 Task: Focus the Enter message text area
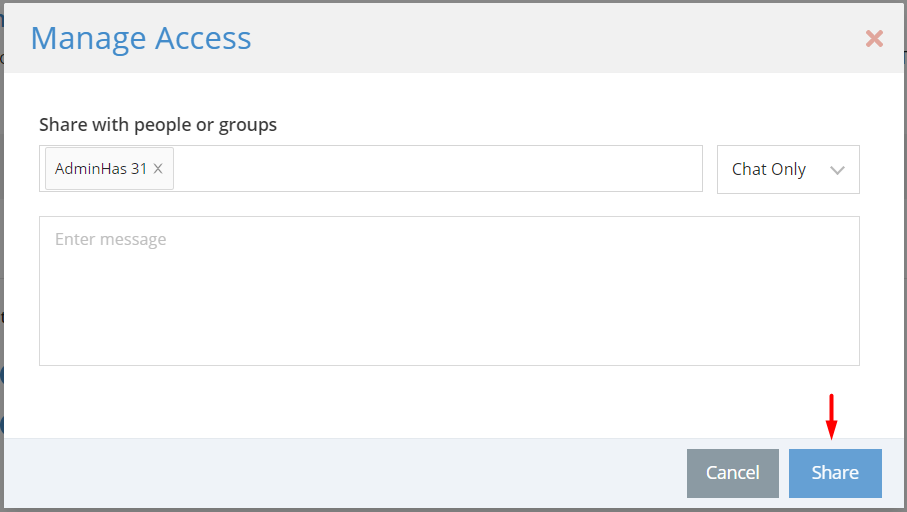click(x=449, y=291)
